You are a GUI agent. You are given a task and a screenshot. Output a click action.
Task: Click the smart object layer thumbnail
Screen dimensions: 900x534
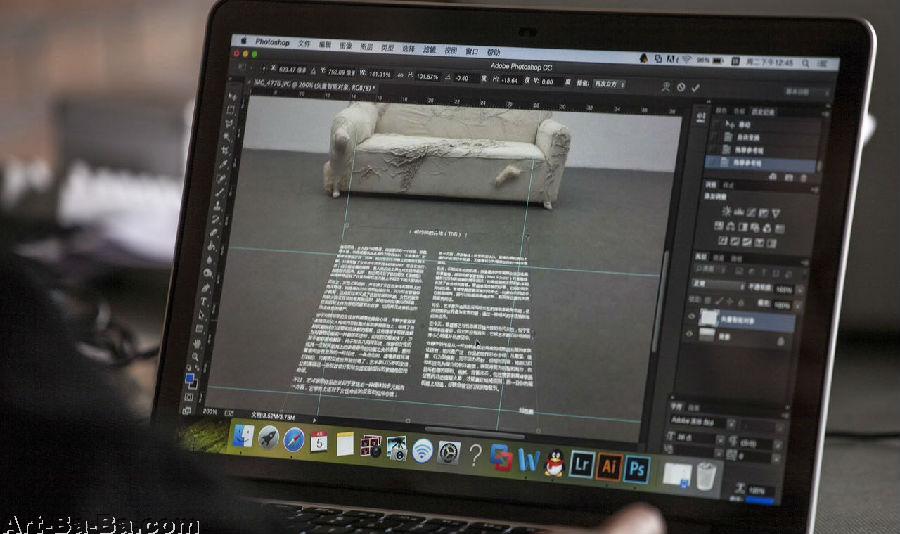tap(709, 317)
